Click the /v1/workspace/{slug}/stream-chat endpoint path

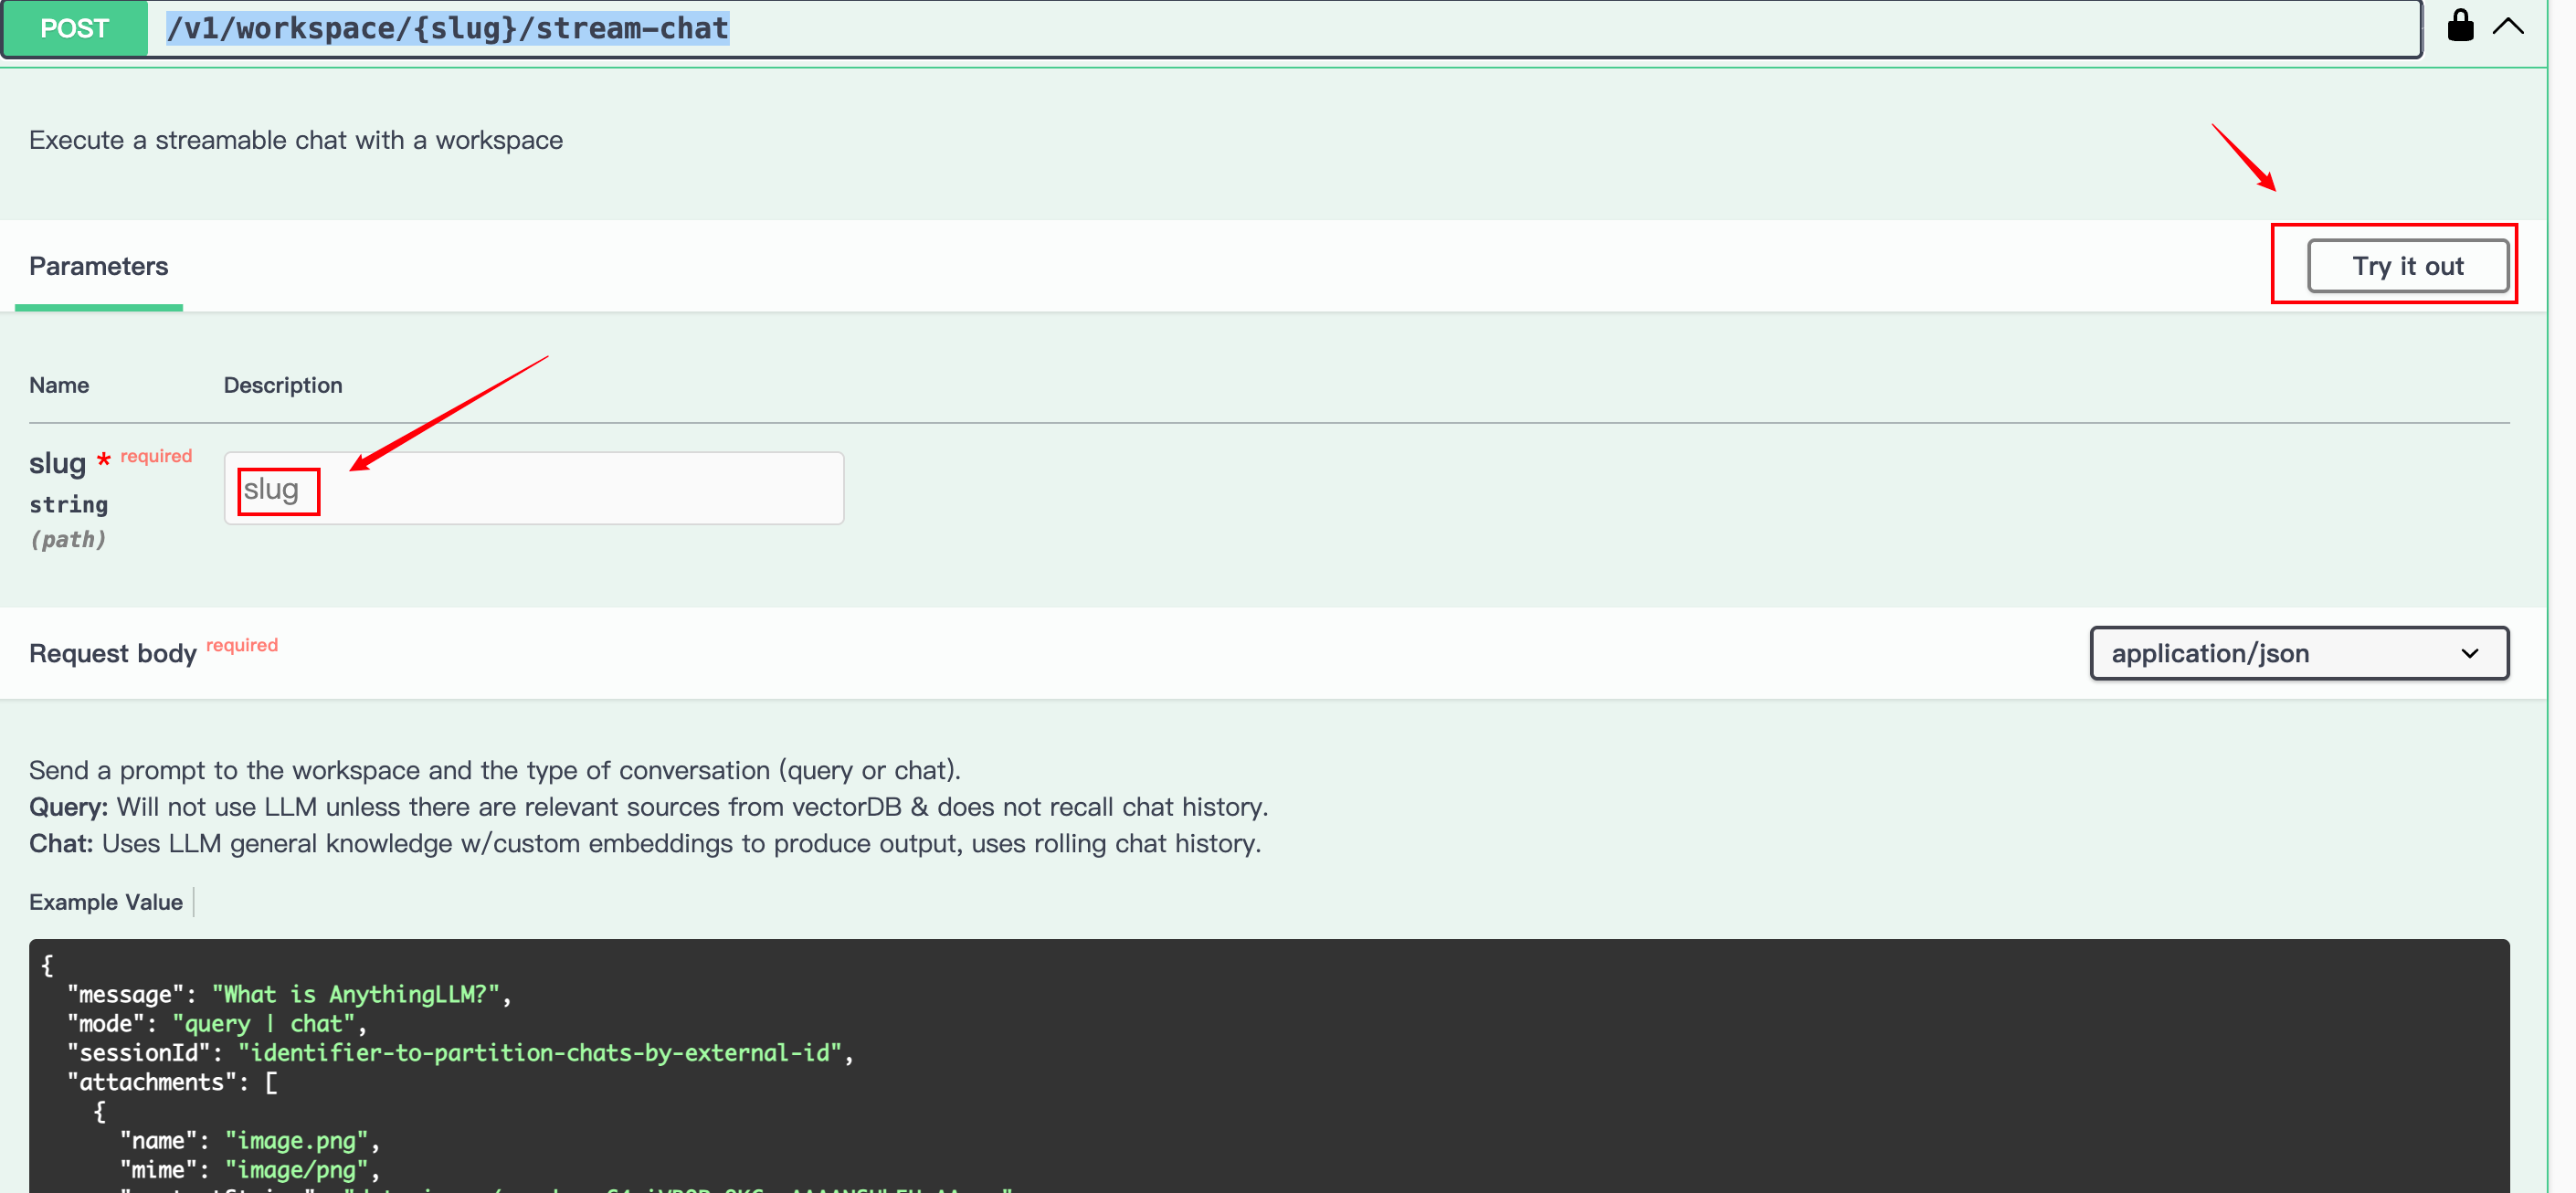[x=447, y=28]
